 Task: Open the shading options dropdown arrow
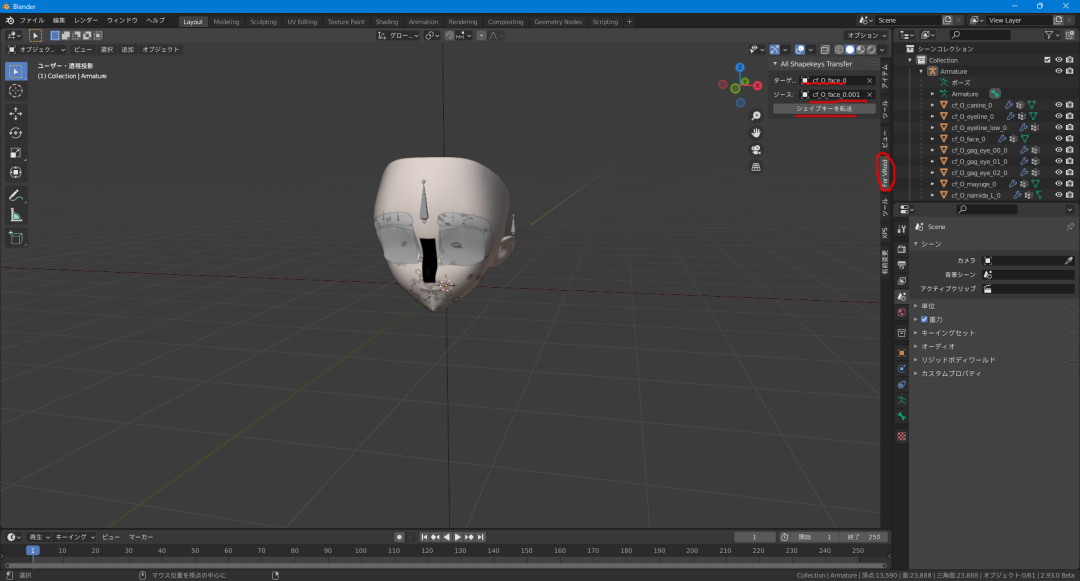click(x=882, y=50)
